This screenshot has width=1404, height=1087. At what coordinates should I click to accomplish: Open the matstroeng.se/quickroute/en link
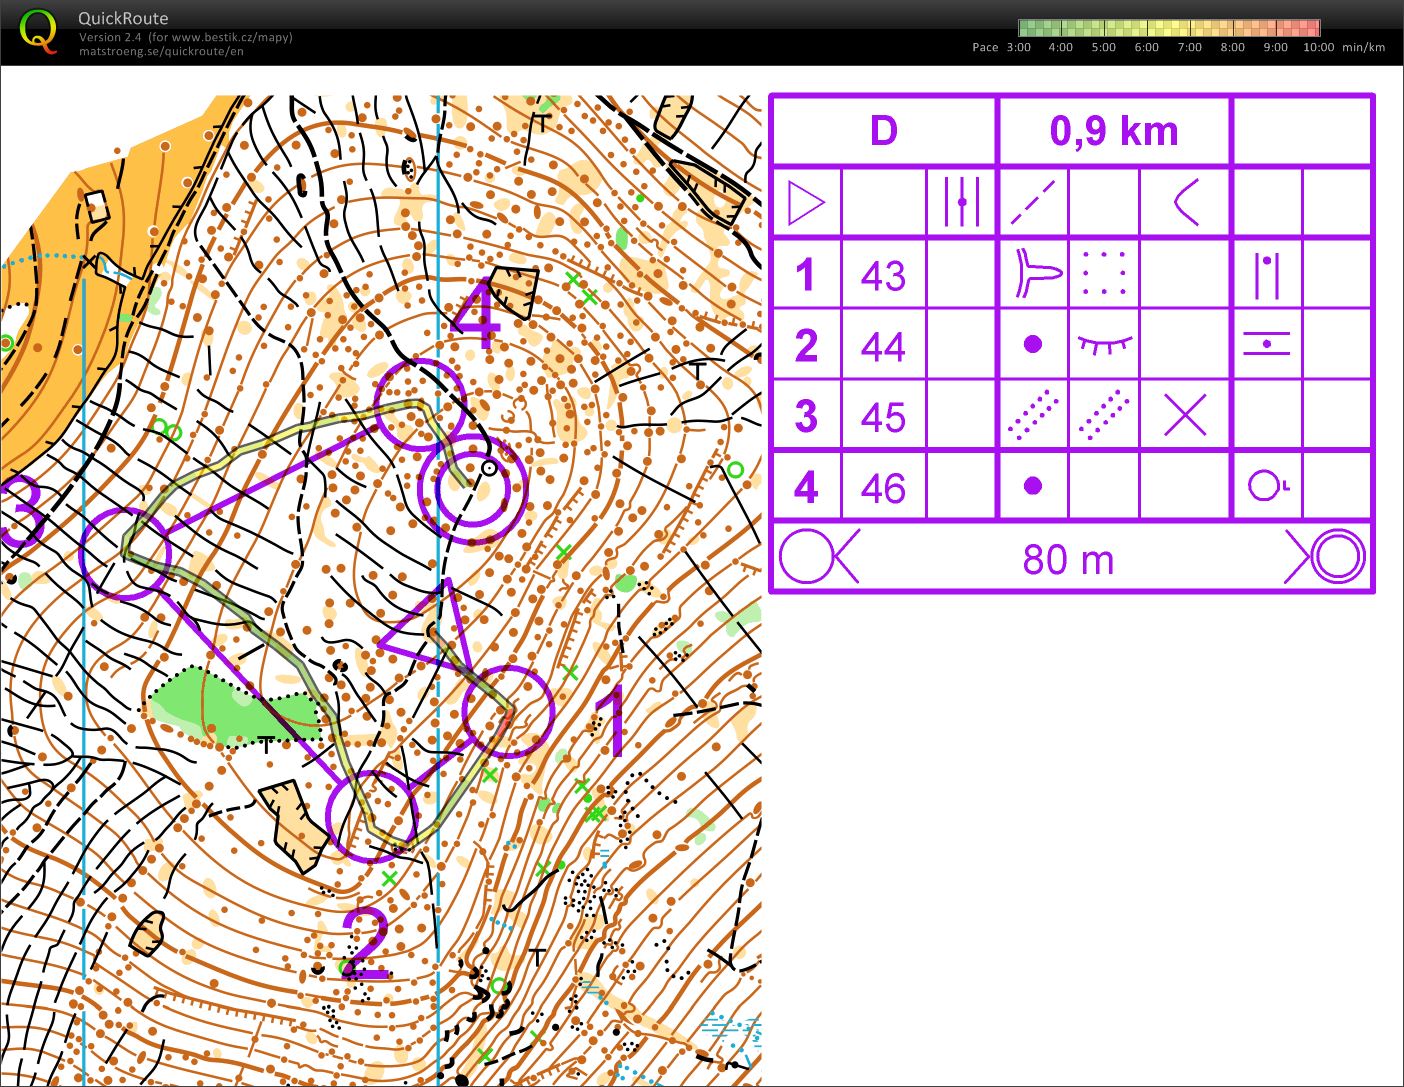point(161,52)
